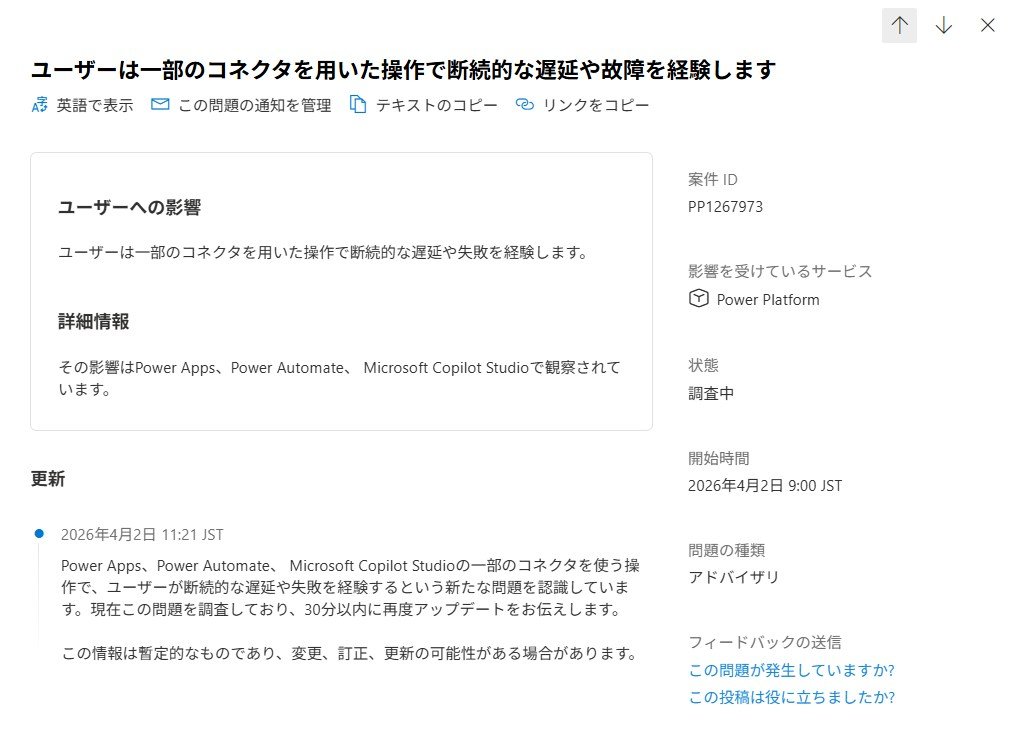Screen dimensions: 1028x739
Task: Click the 状態 label
Action: click(703, 365)
